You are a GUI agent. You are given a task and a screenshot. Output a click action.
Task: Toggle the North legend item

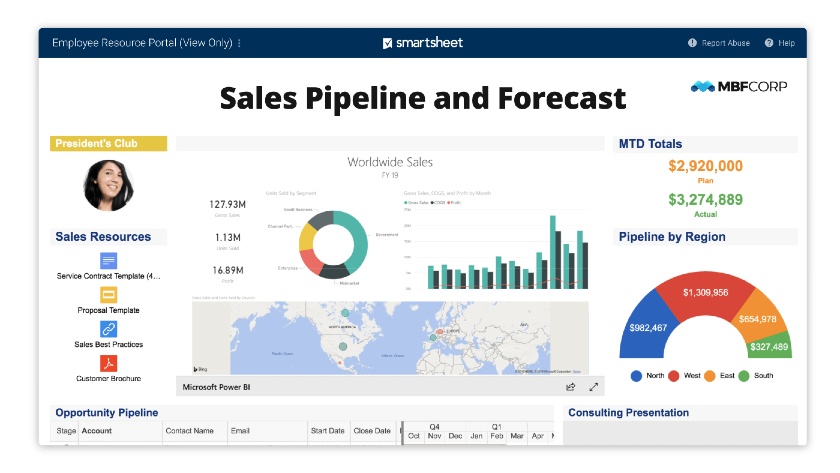tap(647, 376)
